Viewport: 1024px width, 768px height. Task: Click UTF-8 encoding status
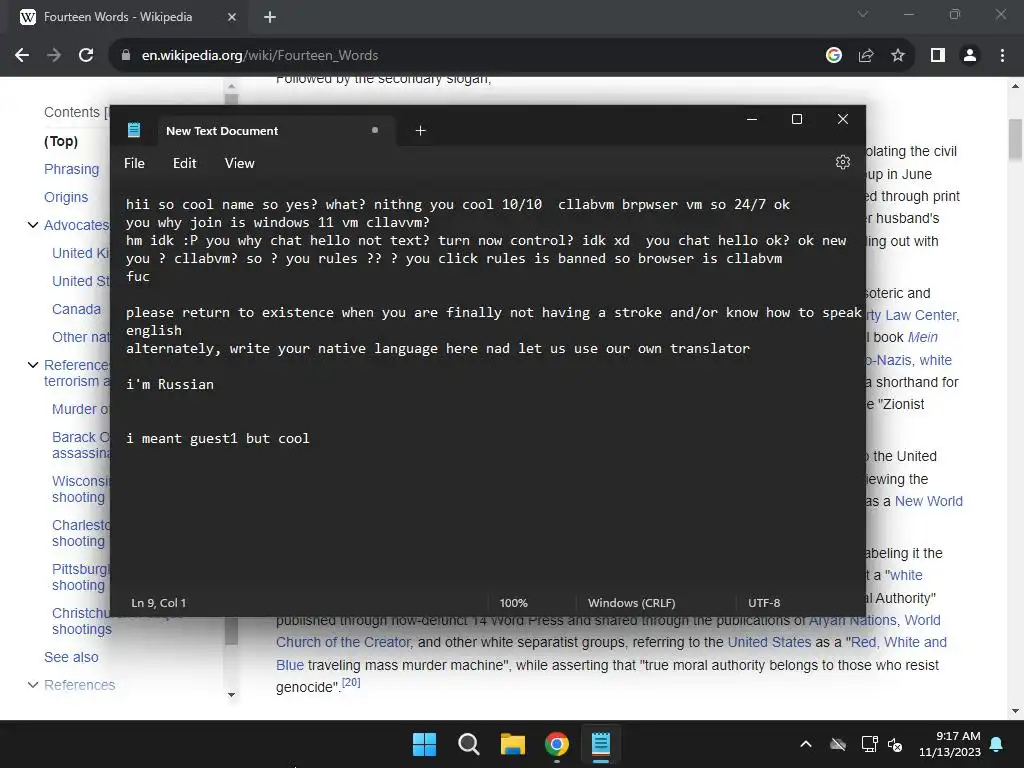[x=764, y=603]
